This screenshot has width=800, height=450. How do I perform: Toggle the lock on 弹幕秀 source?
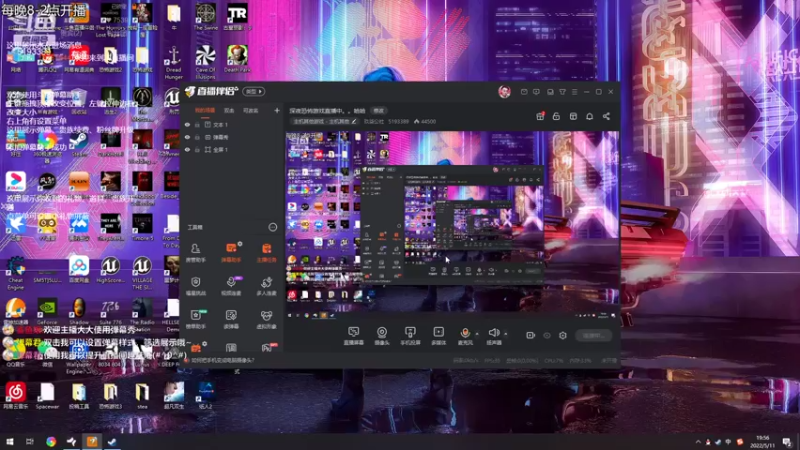(x=197, y=137)
